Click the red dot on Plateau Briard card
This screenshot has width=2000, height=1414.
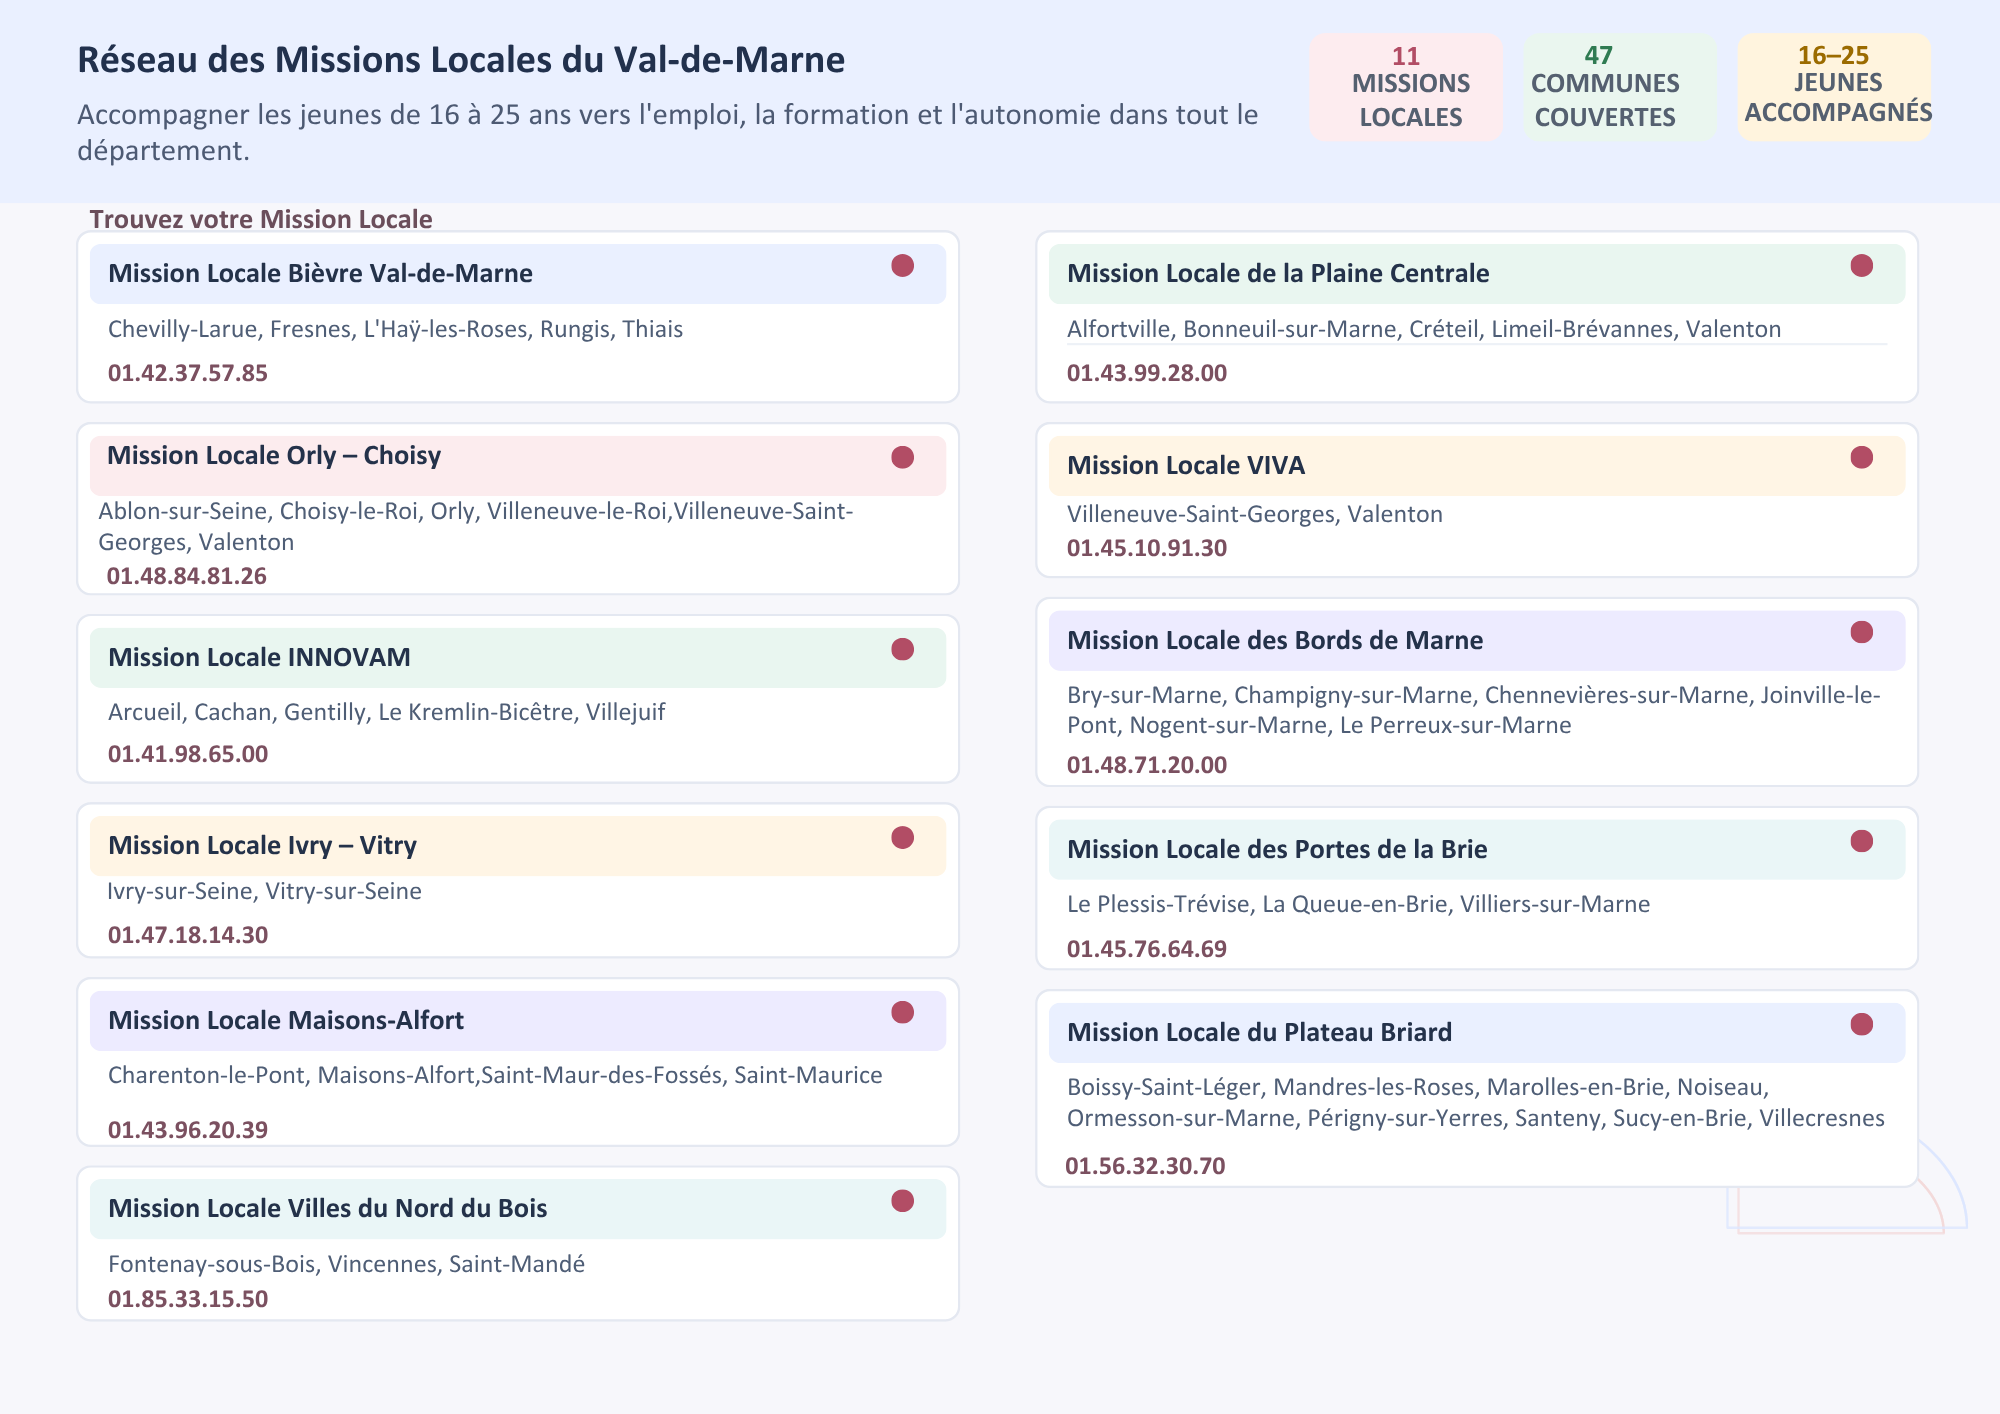[x=1861, y=1024]
